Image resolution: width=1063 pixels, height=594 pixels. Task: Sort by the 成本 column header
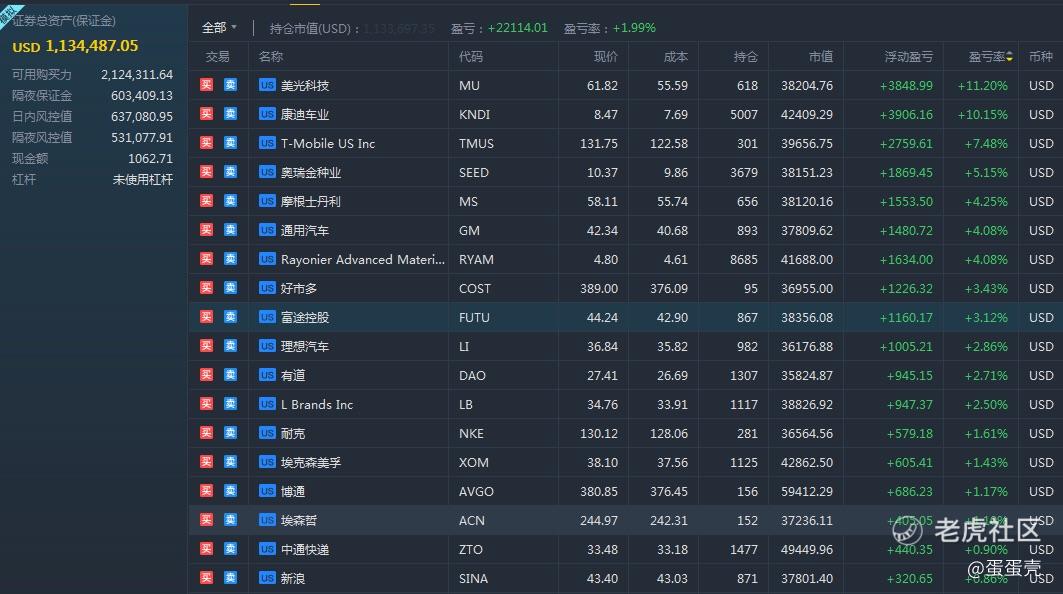click(676, 56)
